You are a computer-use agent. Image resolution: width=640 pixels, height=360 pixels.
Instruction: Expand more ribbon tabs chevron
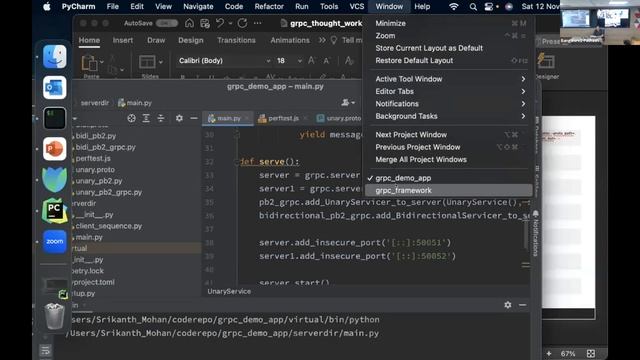(x=322, y=40)
